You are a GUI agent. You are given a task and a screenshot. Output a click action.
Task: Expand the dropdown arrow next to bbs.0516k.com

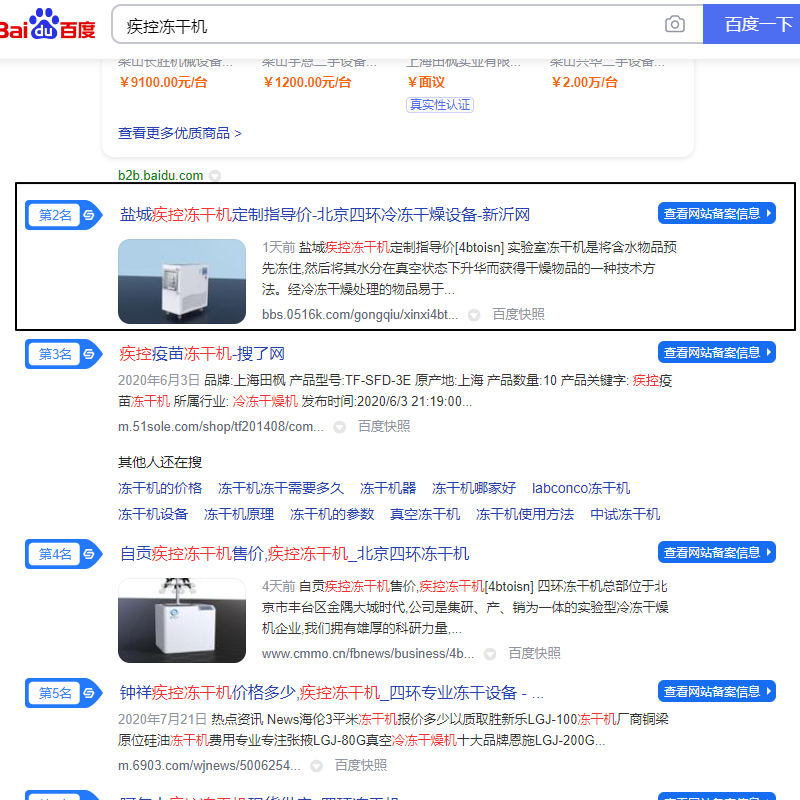[474, 315]
